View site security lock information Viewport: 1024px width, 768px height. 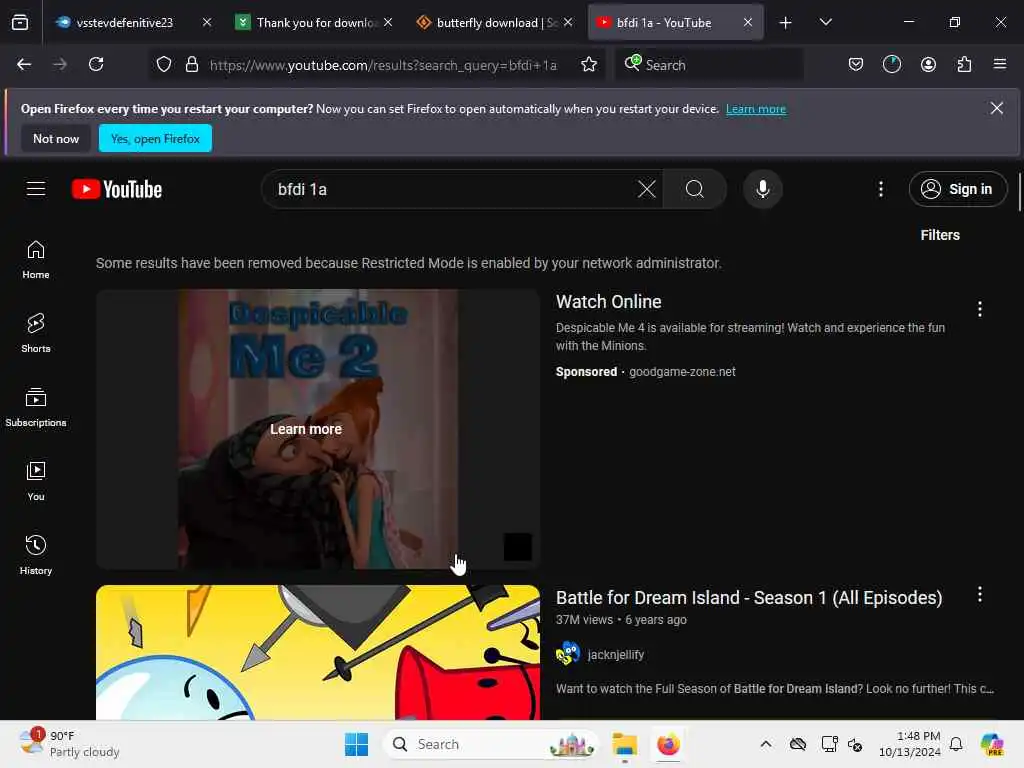pyautogui.click(x=191, y=64)
